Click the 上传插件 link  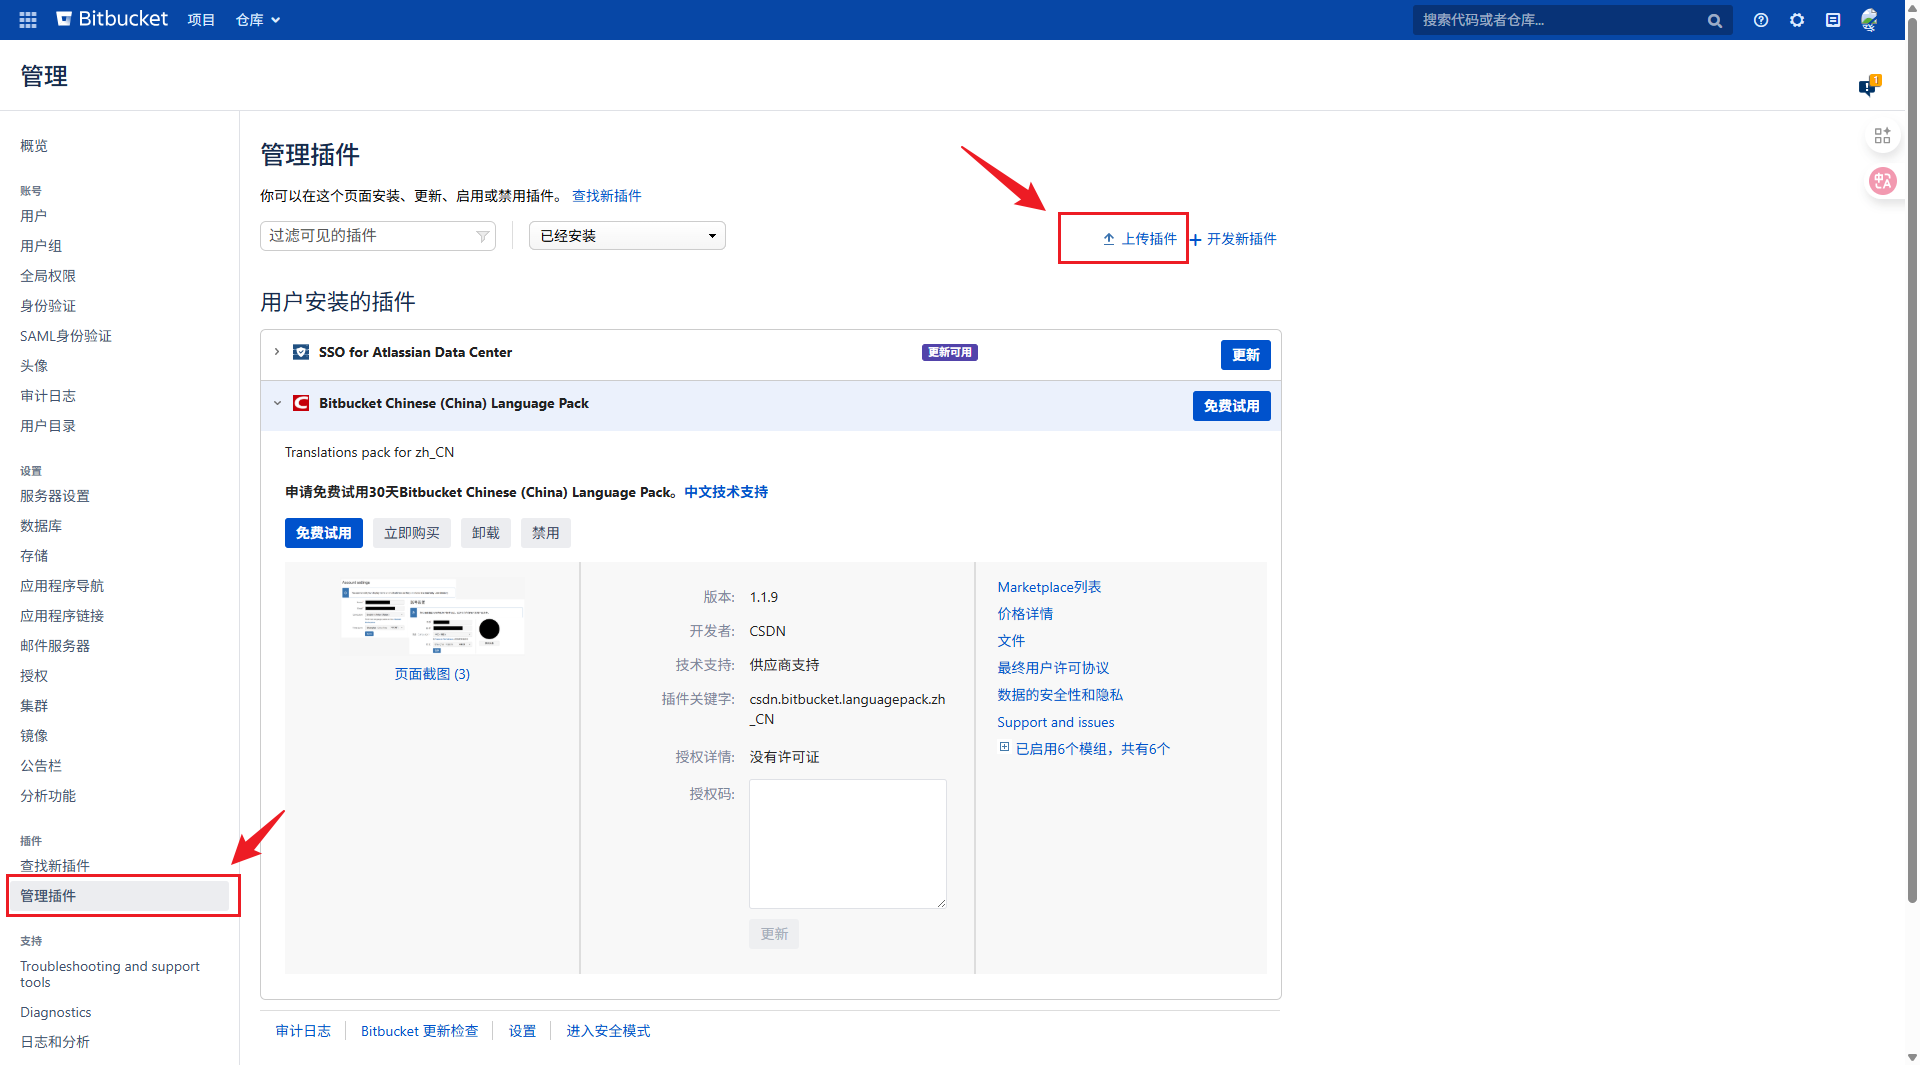[x=1140, y=239]
